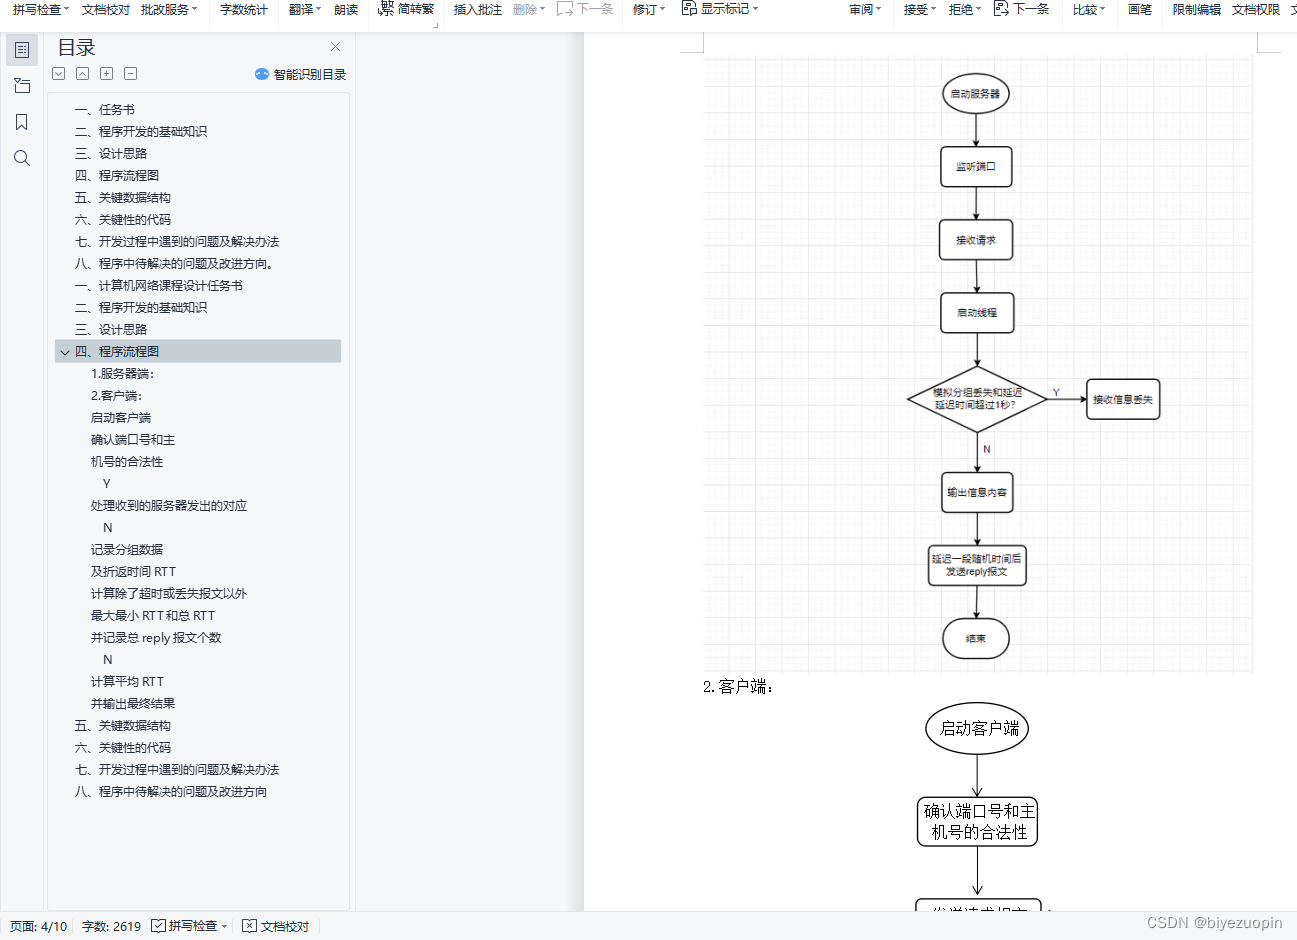
Task: Click the collapse-all up arrow in 目录 panel
Action: 83,74
